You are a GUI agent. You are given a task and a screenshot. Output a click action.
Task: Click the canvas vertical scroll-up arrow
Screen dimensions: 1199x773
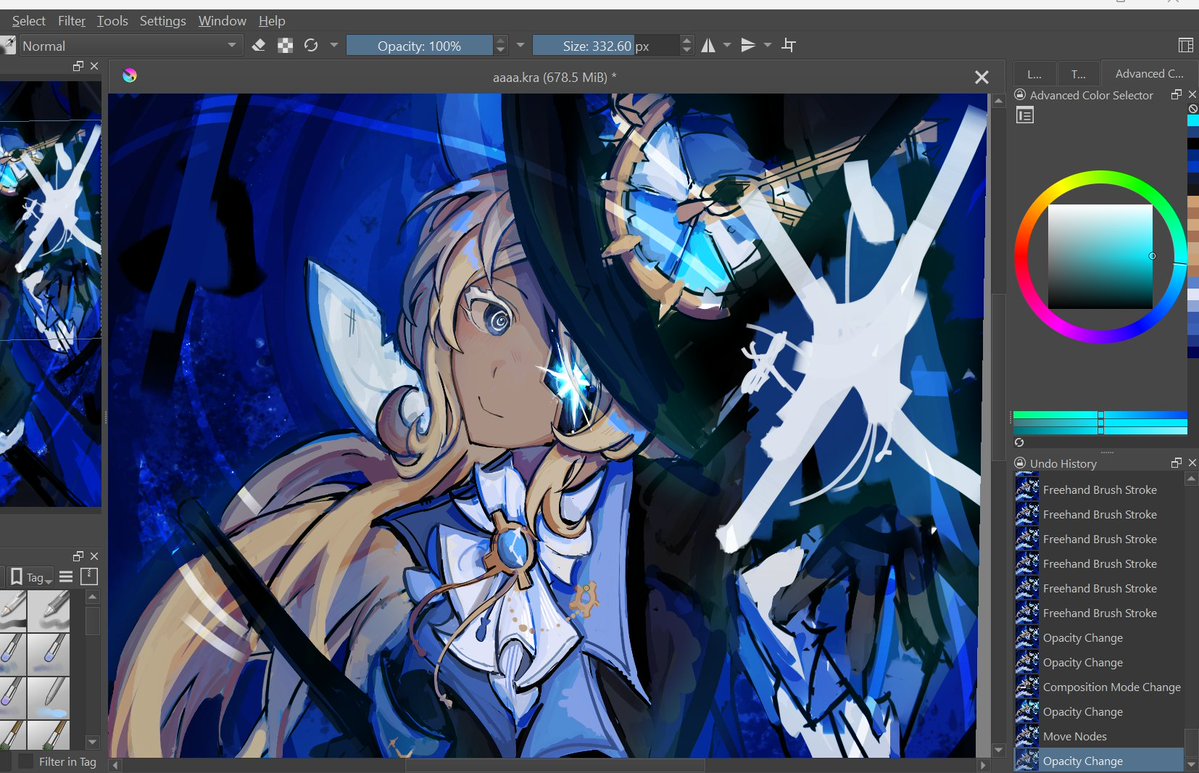pos(998,101)
